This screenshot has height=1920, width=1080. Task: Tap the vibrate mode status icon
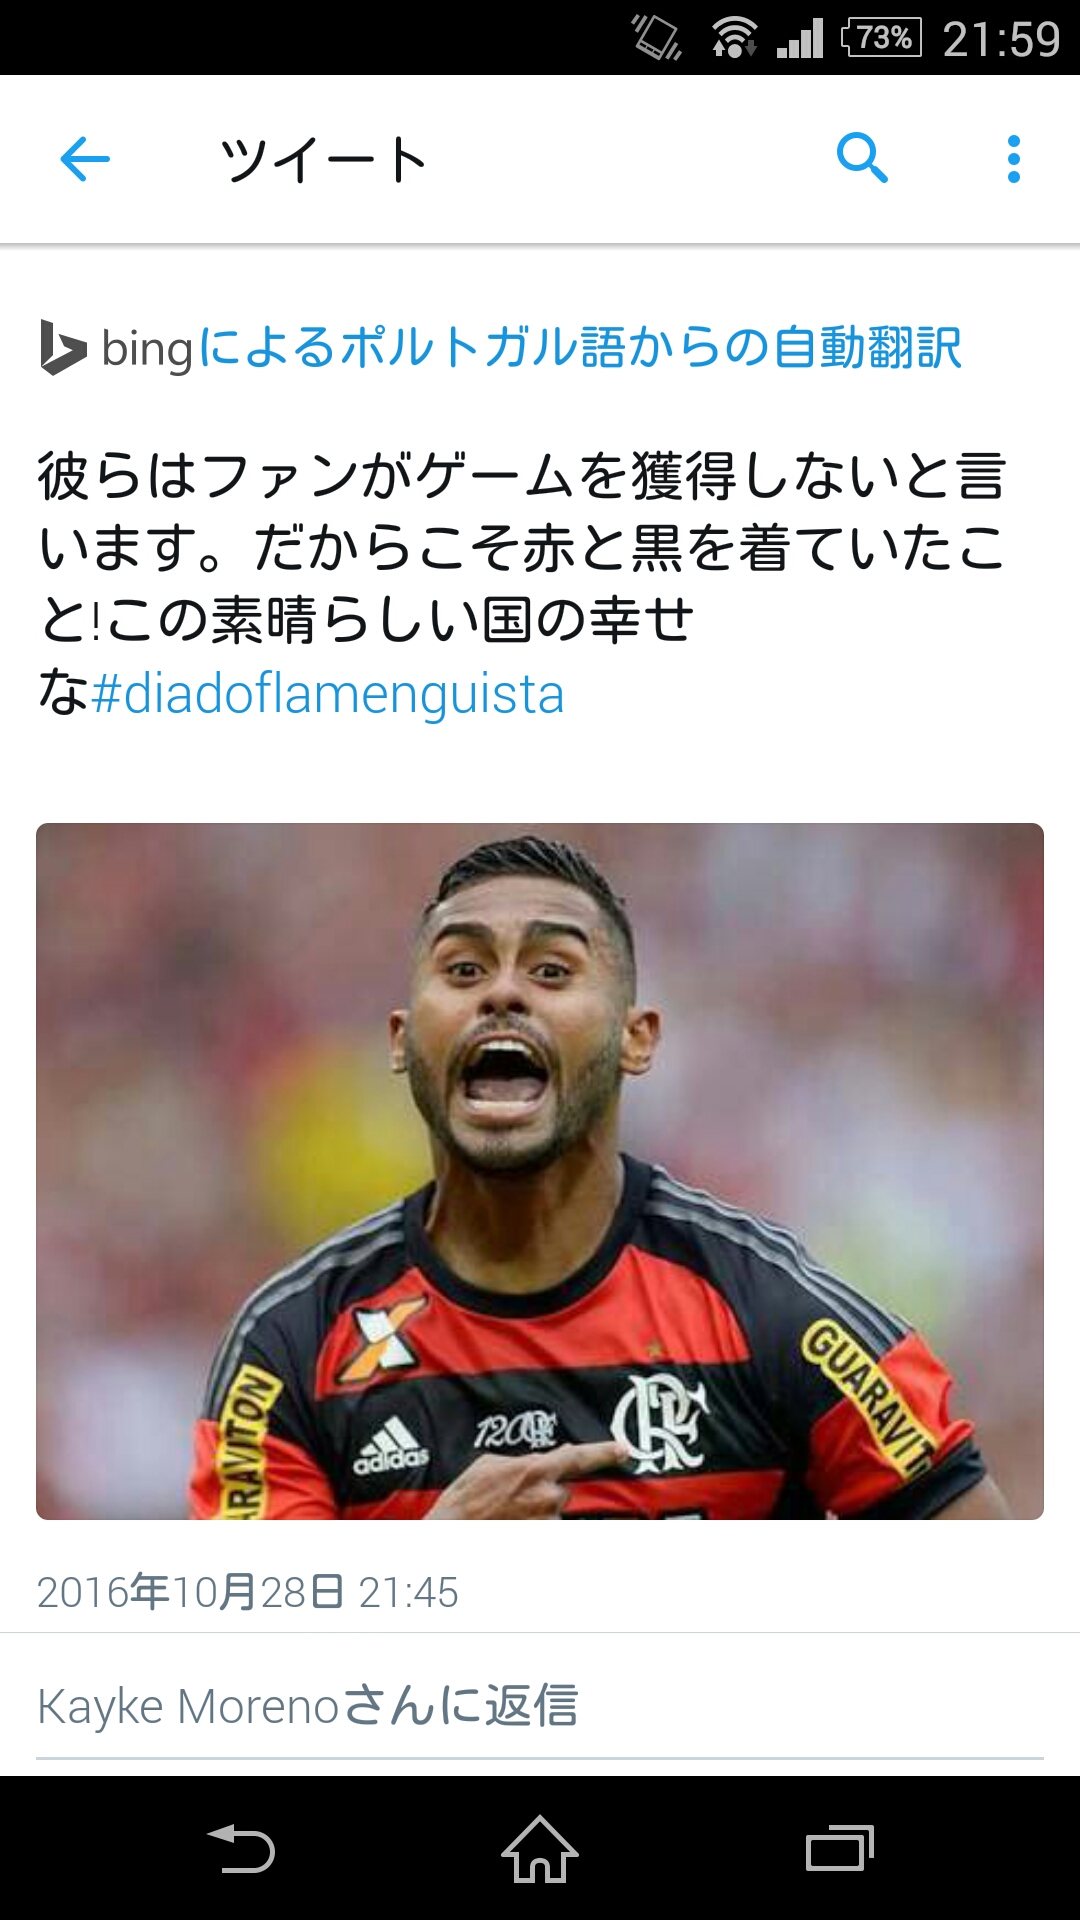pos(657,38)
